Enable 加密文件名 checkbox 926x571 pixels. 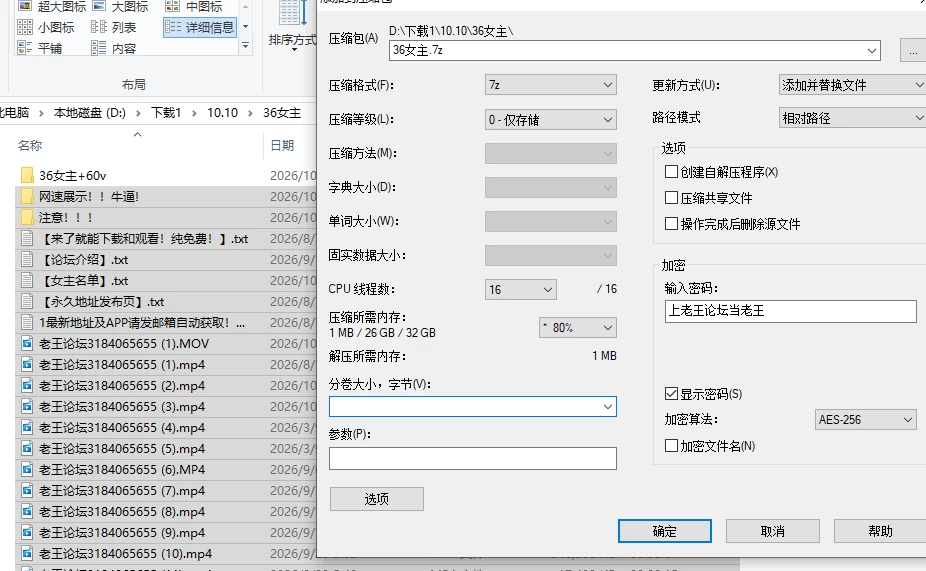(671, 446)
